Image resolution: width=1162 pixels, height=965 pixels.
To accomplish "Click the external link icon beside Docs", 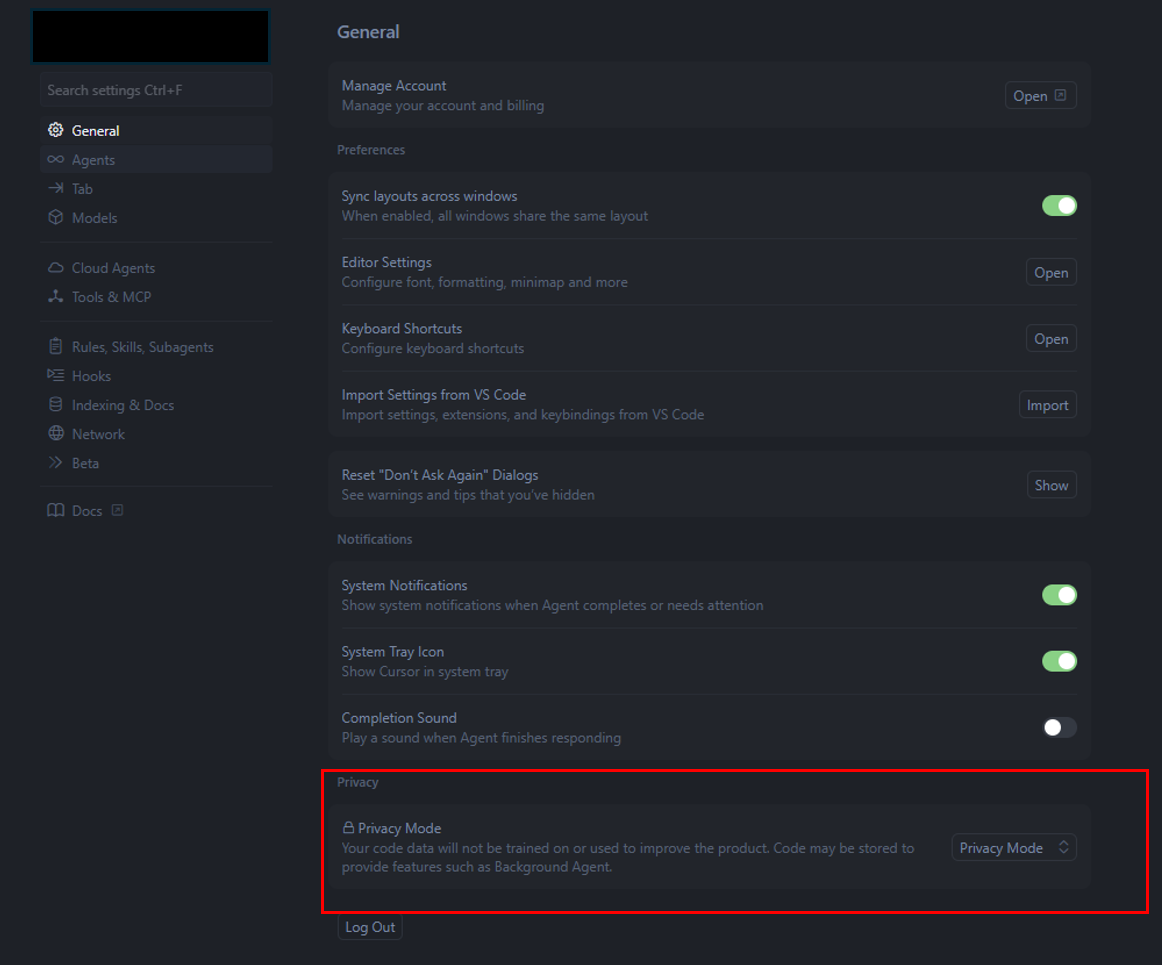I will (x=117, y=510).
